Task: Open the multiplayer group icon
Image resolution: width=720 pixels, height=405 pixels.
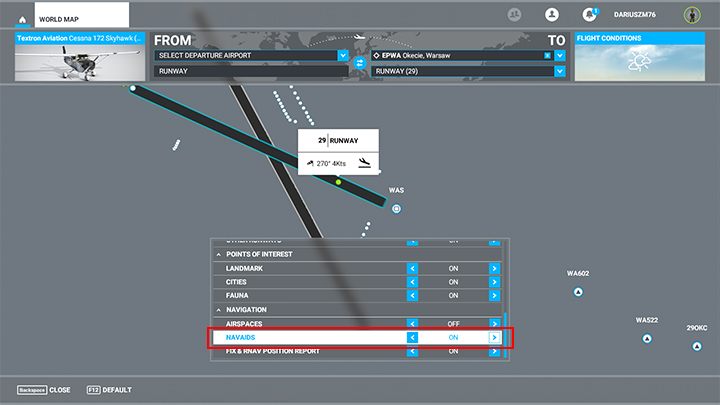Action: (x=514, y=15)
